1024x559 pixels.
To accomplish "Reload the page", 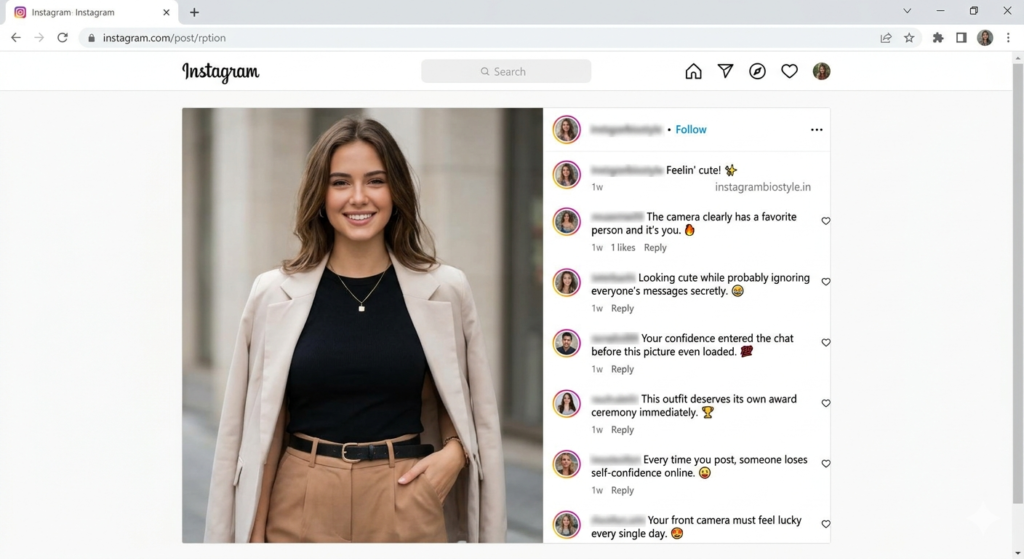I will [x=63, y=38].
